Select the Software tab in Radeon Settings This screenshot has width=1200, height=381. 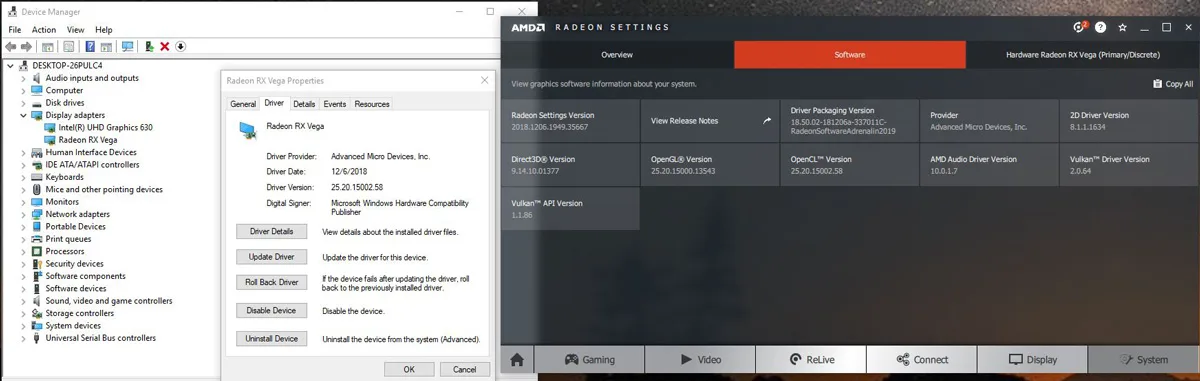pyautogui.click(x=850, y=54)
